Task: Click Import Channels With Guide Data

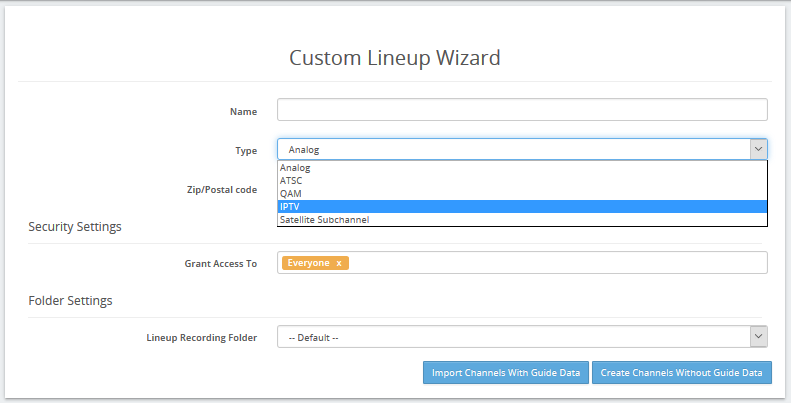Action: (x=506, y=373)
